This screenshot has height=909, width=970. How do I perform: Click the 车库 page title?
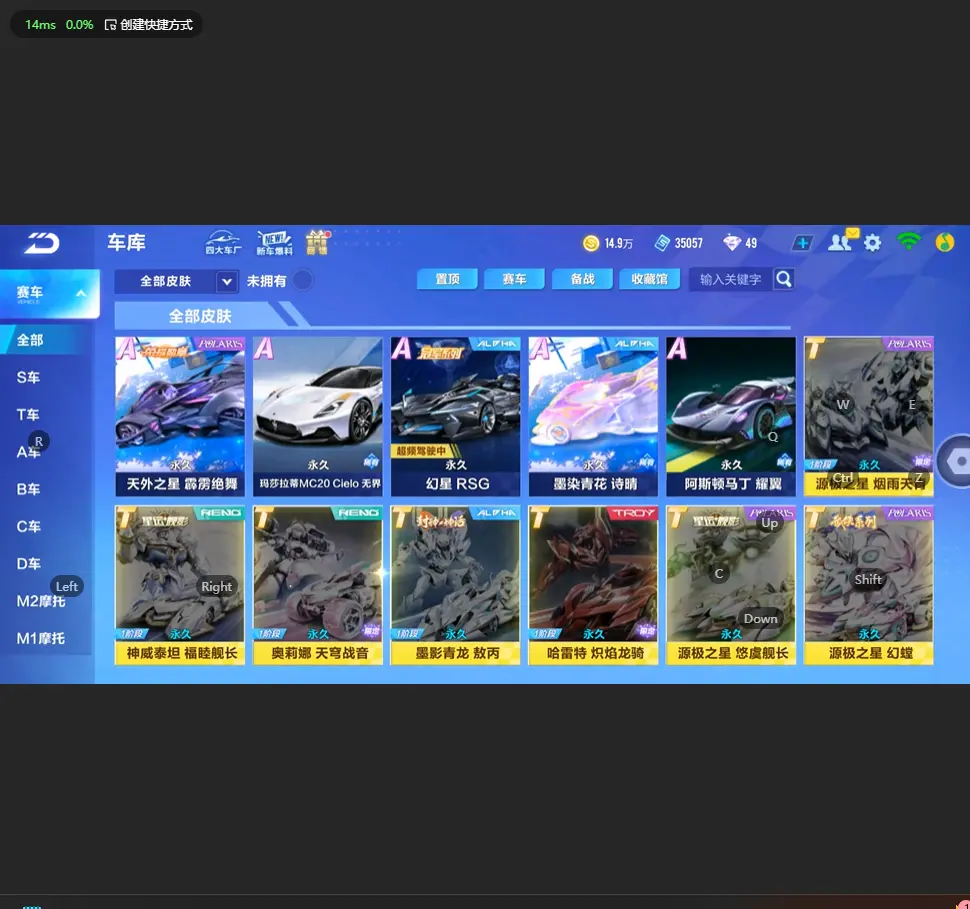pos(126,242)
